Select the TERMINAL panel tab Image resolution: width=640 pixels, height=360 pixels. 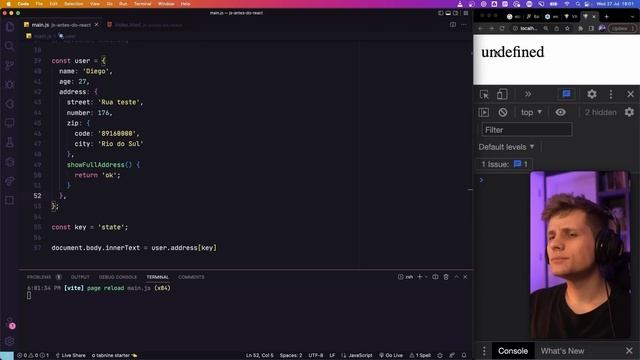(158, 277)
